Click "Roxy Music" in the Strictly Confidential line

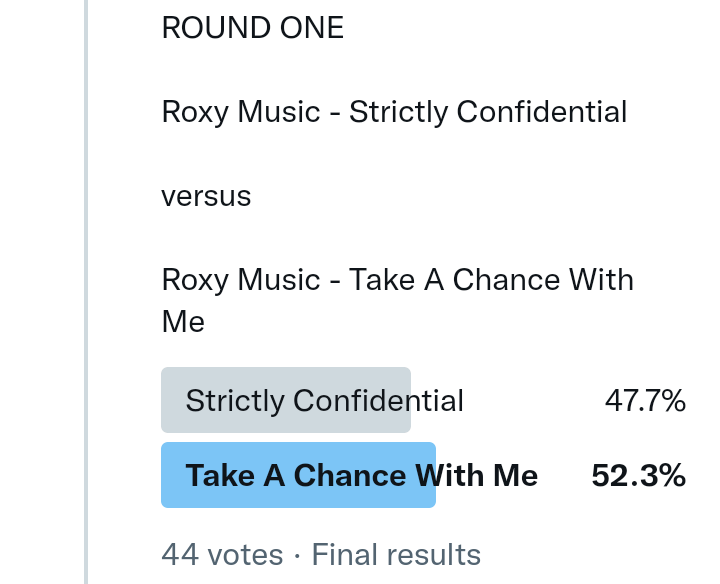click(240, 112)
